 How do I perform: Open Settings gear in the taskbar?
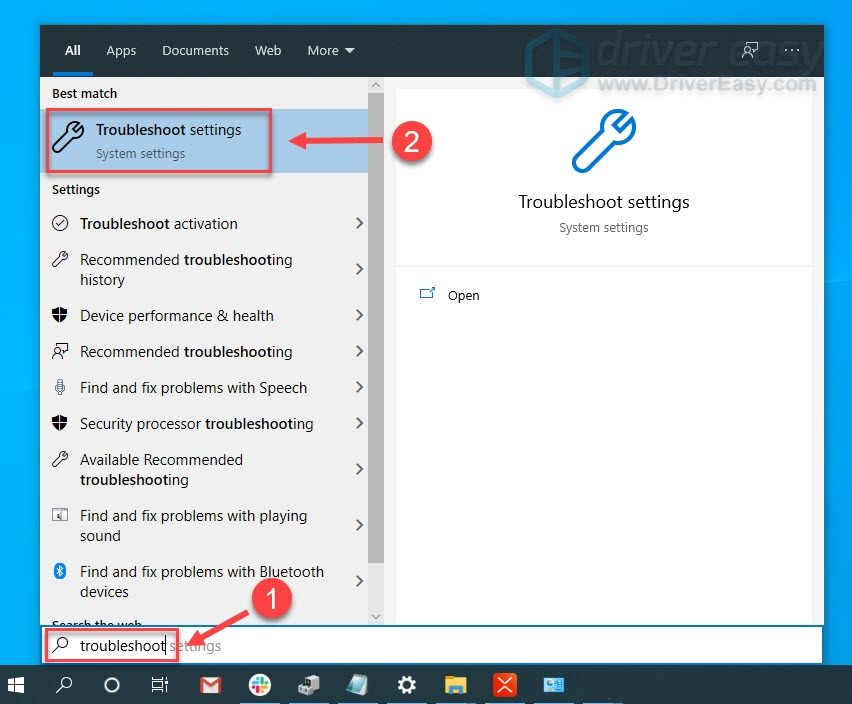pos(406,685)
